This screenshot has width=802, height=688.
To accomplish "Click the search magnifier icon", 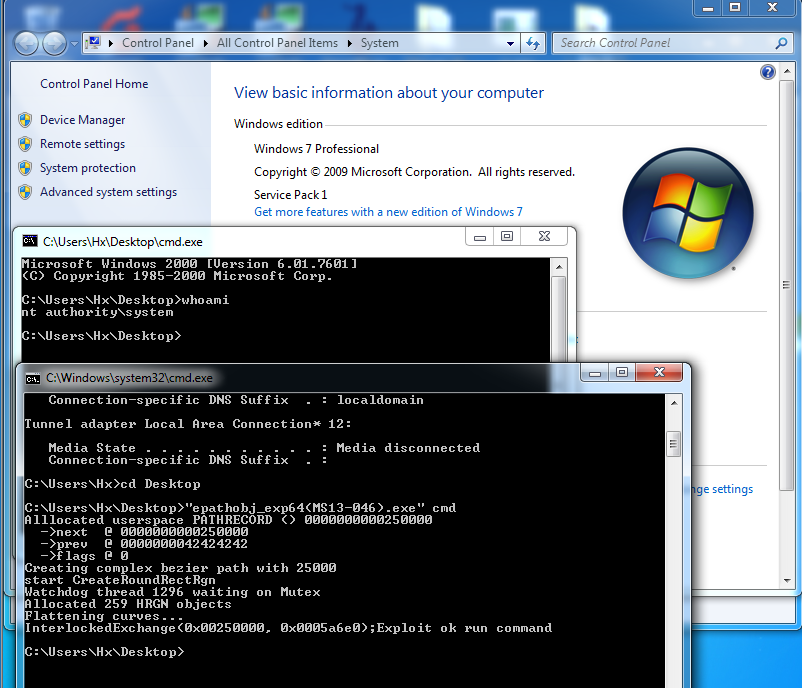I will [x=782, y=43].
